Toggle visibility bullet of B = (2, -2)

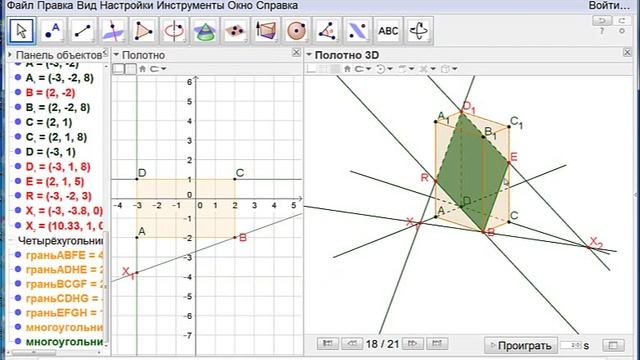pyautogui.click(x=18, y=92)
